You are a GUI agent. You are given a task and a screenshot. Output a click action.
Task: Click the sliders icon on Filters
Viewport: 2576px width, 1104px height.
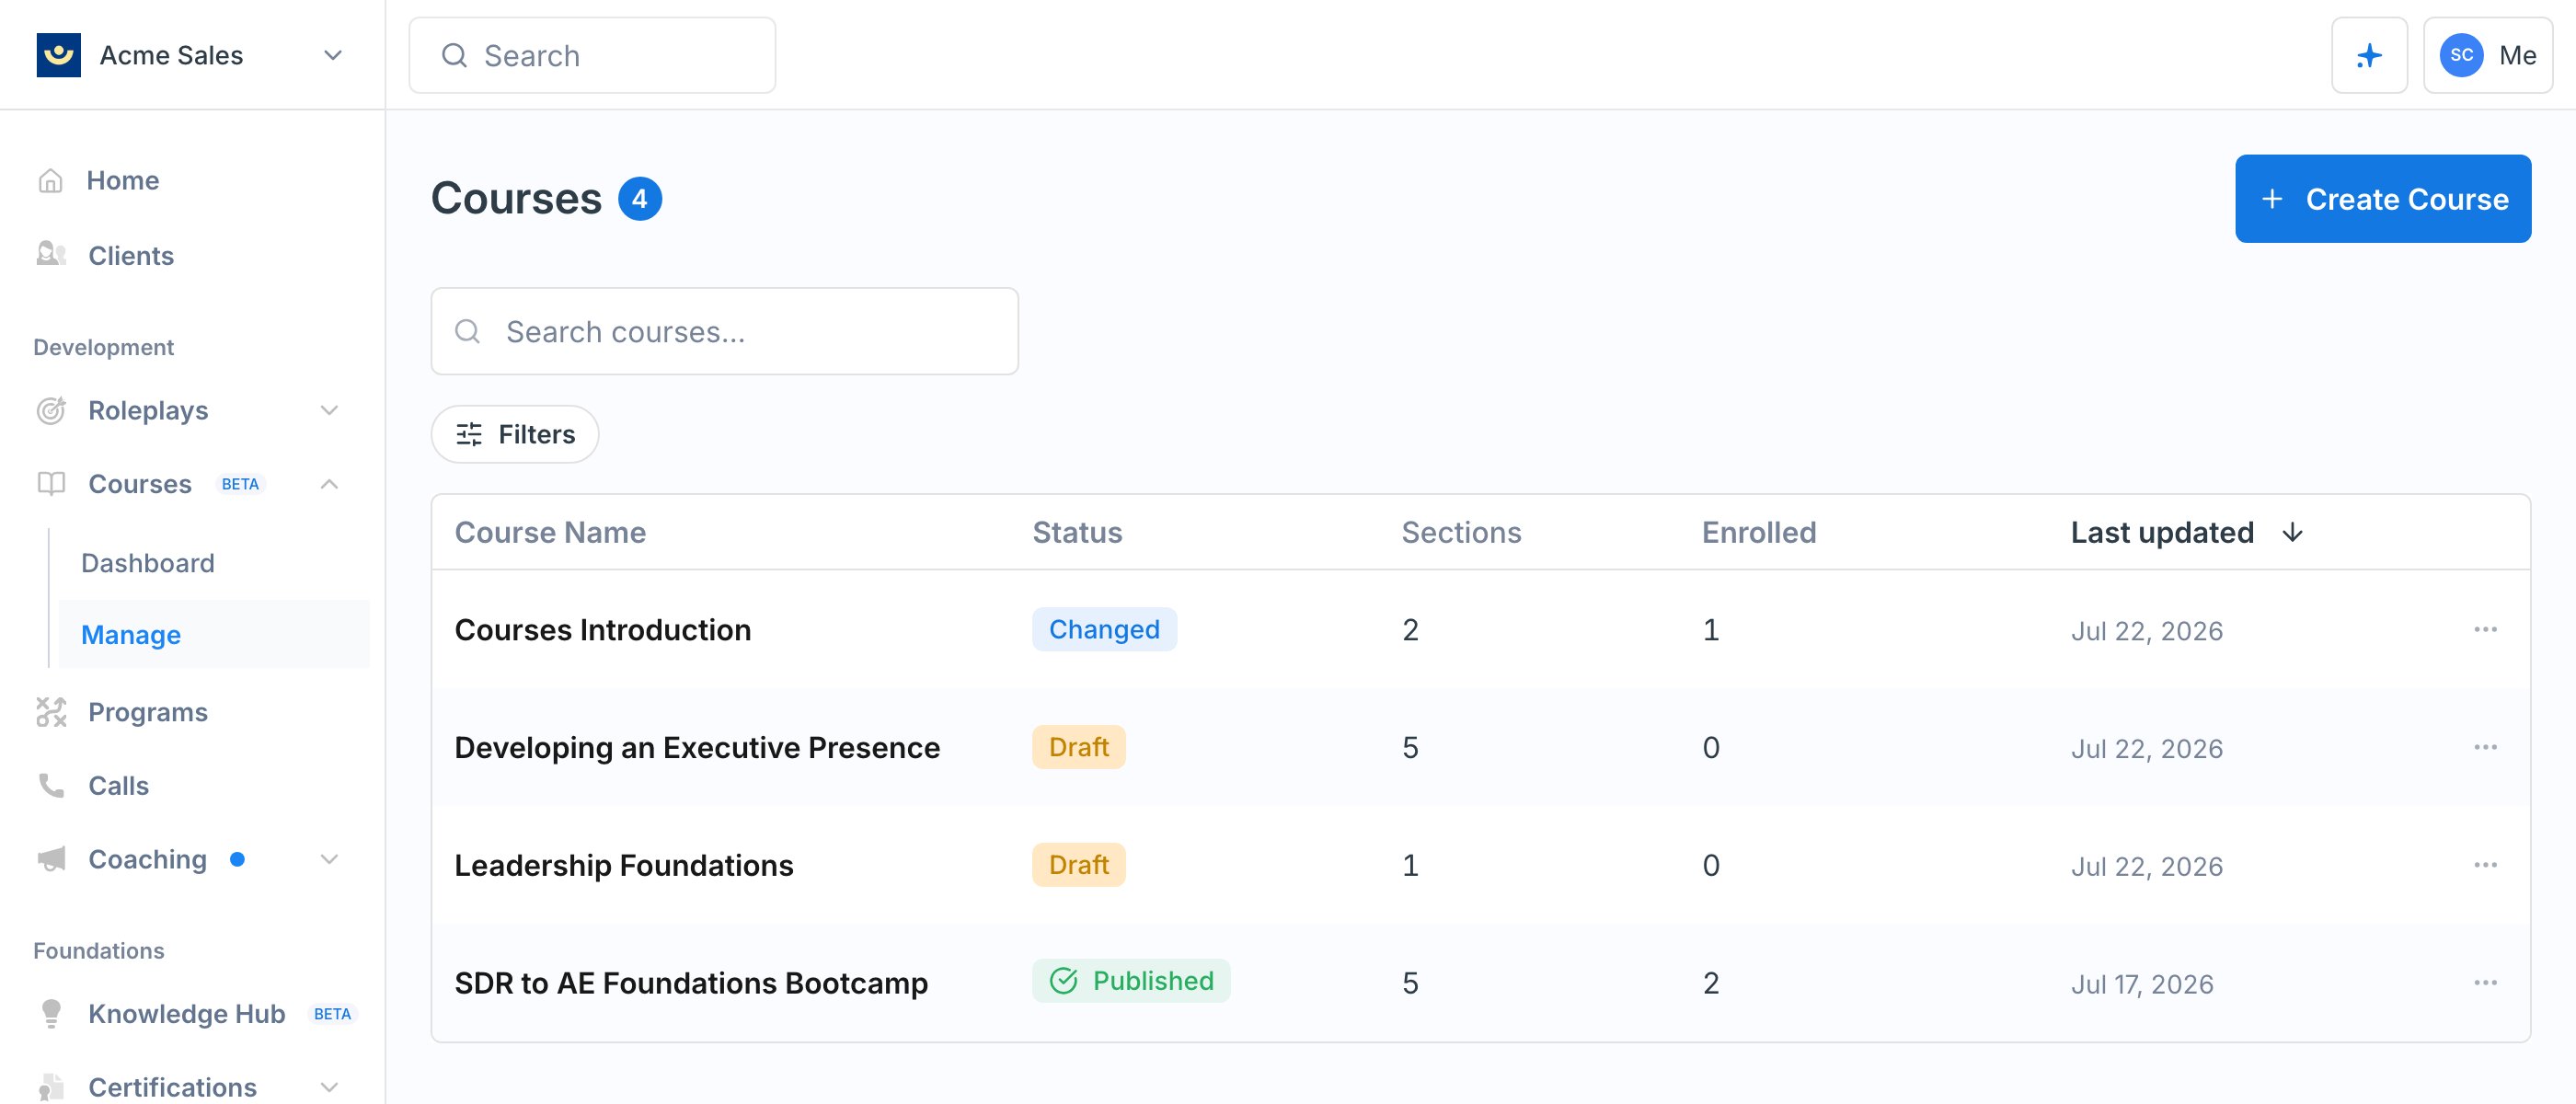click(469, 434)
